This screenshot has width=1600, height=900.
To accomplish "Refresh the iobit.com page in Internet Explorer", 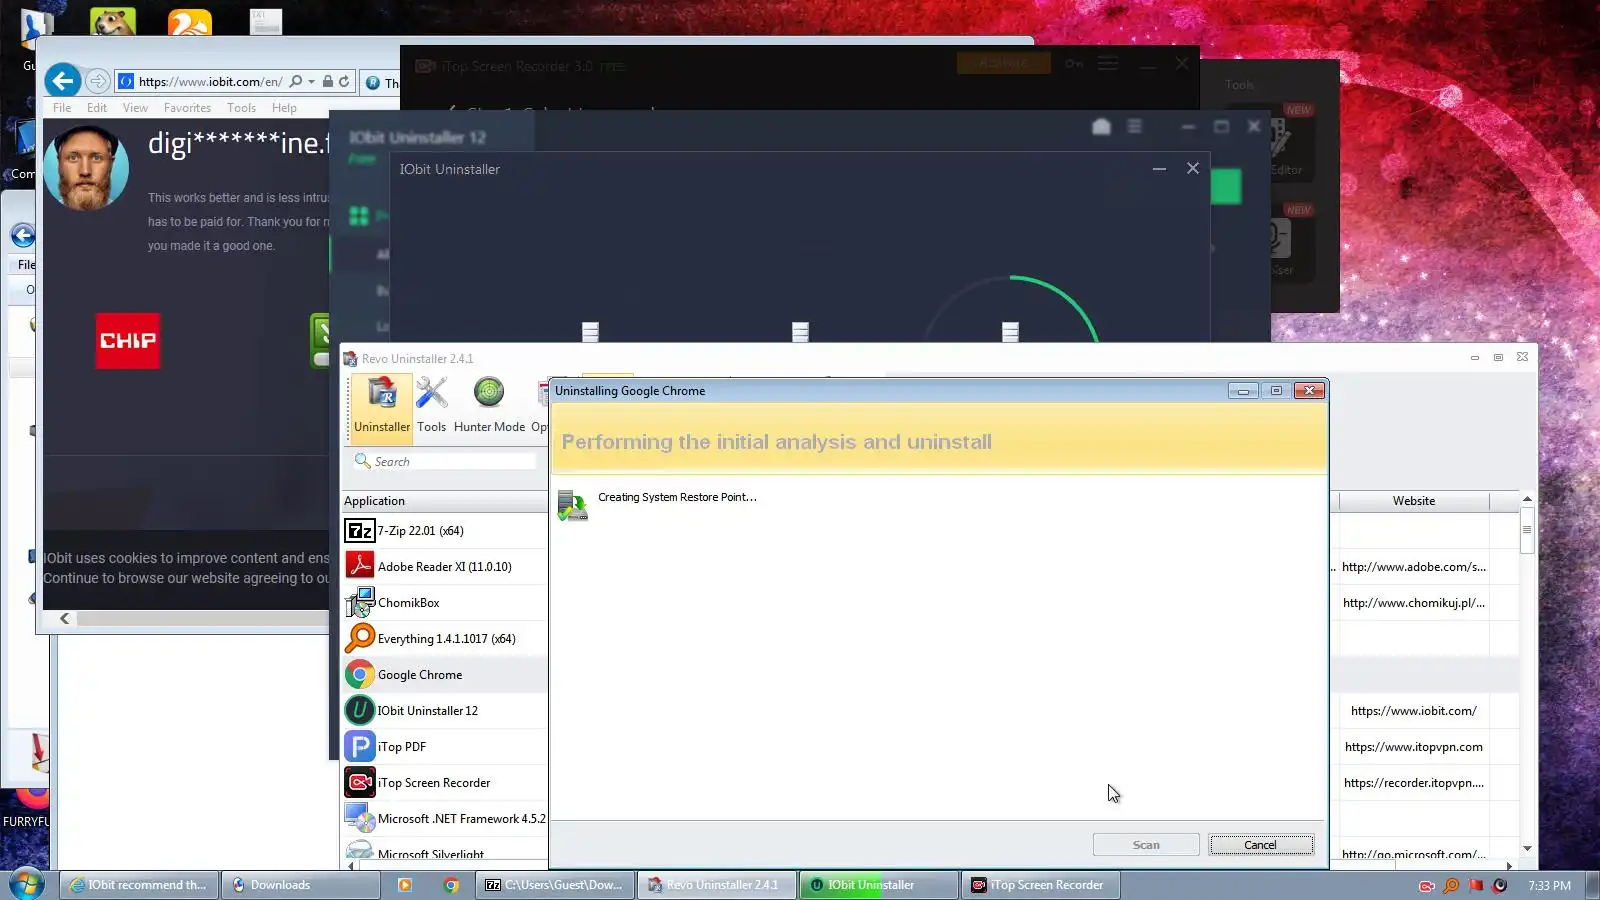I will [344, 82].
